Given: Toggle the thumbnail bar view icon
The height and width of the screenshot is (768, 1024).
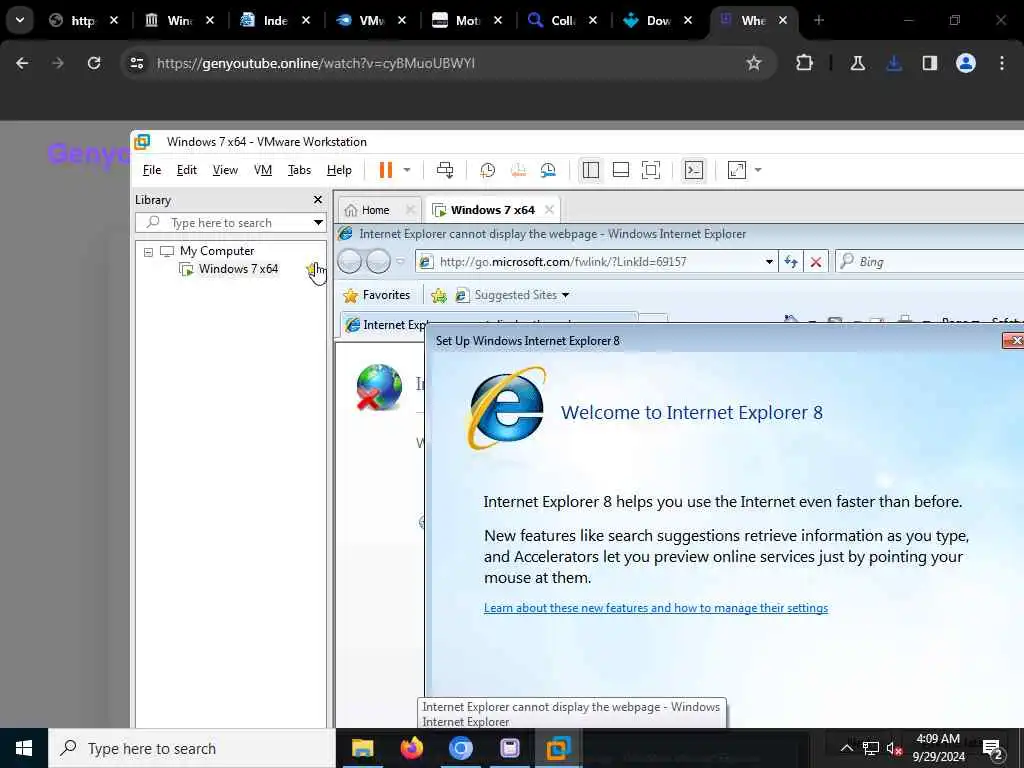Looking at the screenshot, I should (620, 170).
